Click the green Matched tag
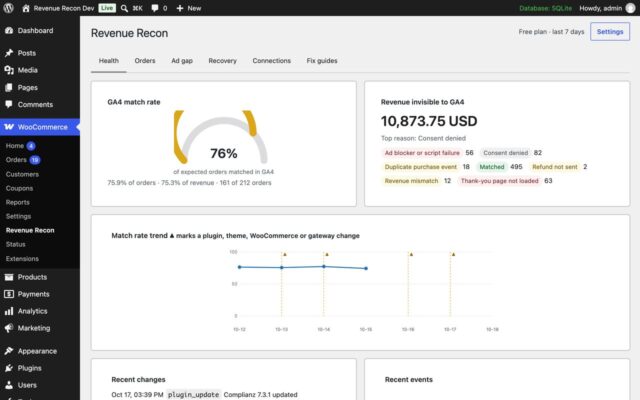Viewport: 640px width, 400px height. coord(492,167)
